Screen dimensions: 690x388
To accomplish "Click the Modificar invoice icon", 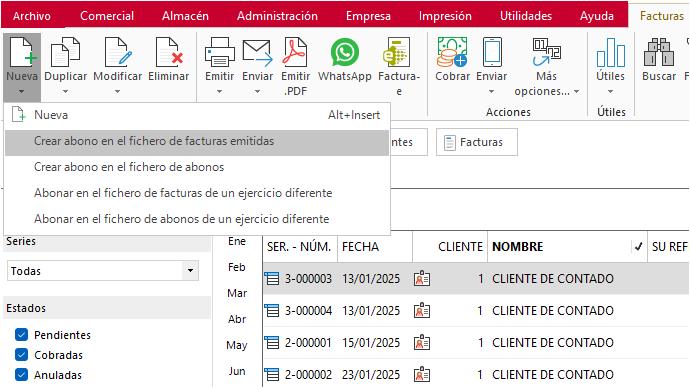I will 117,53.
